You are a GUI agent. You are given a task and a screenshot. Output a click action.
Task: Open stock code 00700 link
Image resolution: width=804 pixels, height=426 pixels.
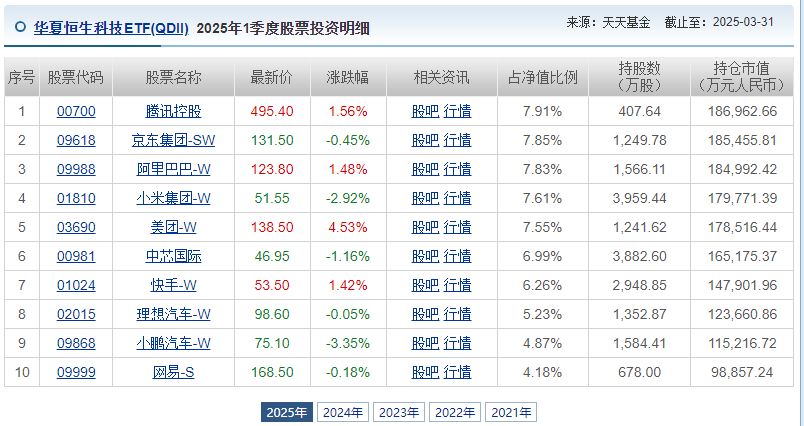coord(76,111)
